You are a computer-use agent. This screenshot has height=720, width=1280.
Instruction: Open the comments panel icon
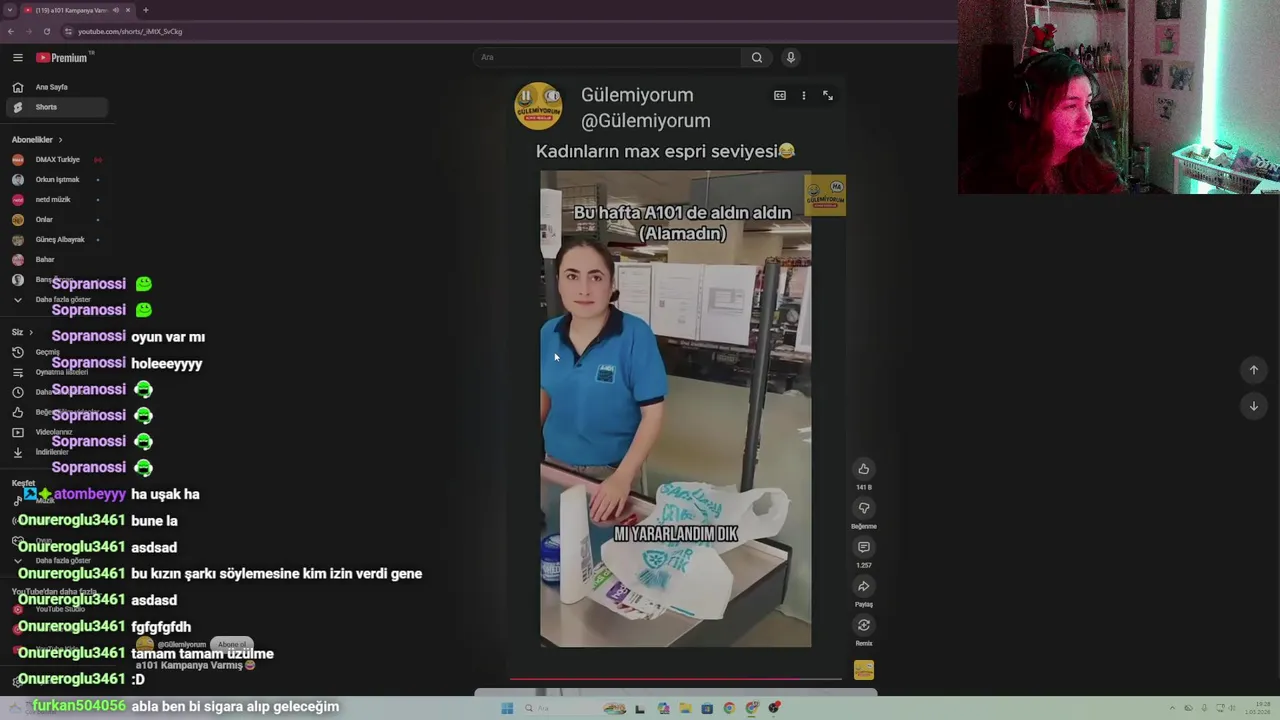[864, 547]
